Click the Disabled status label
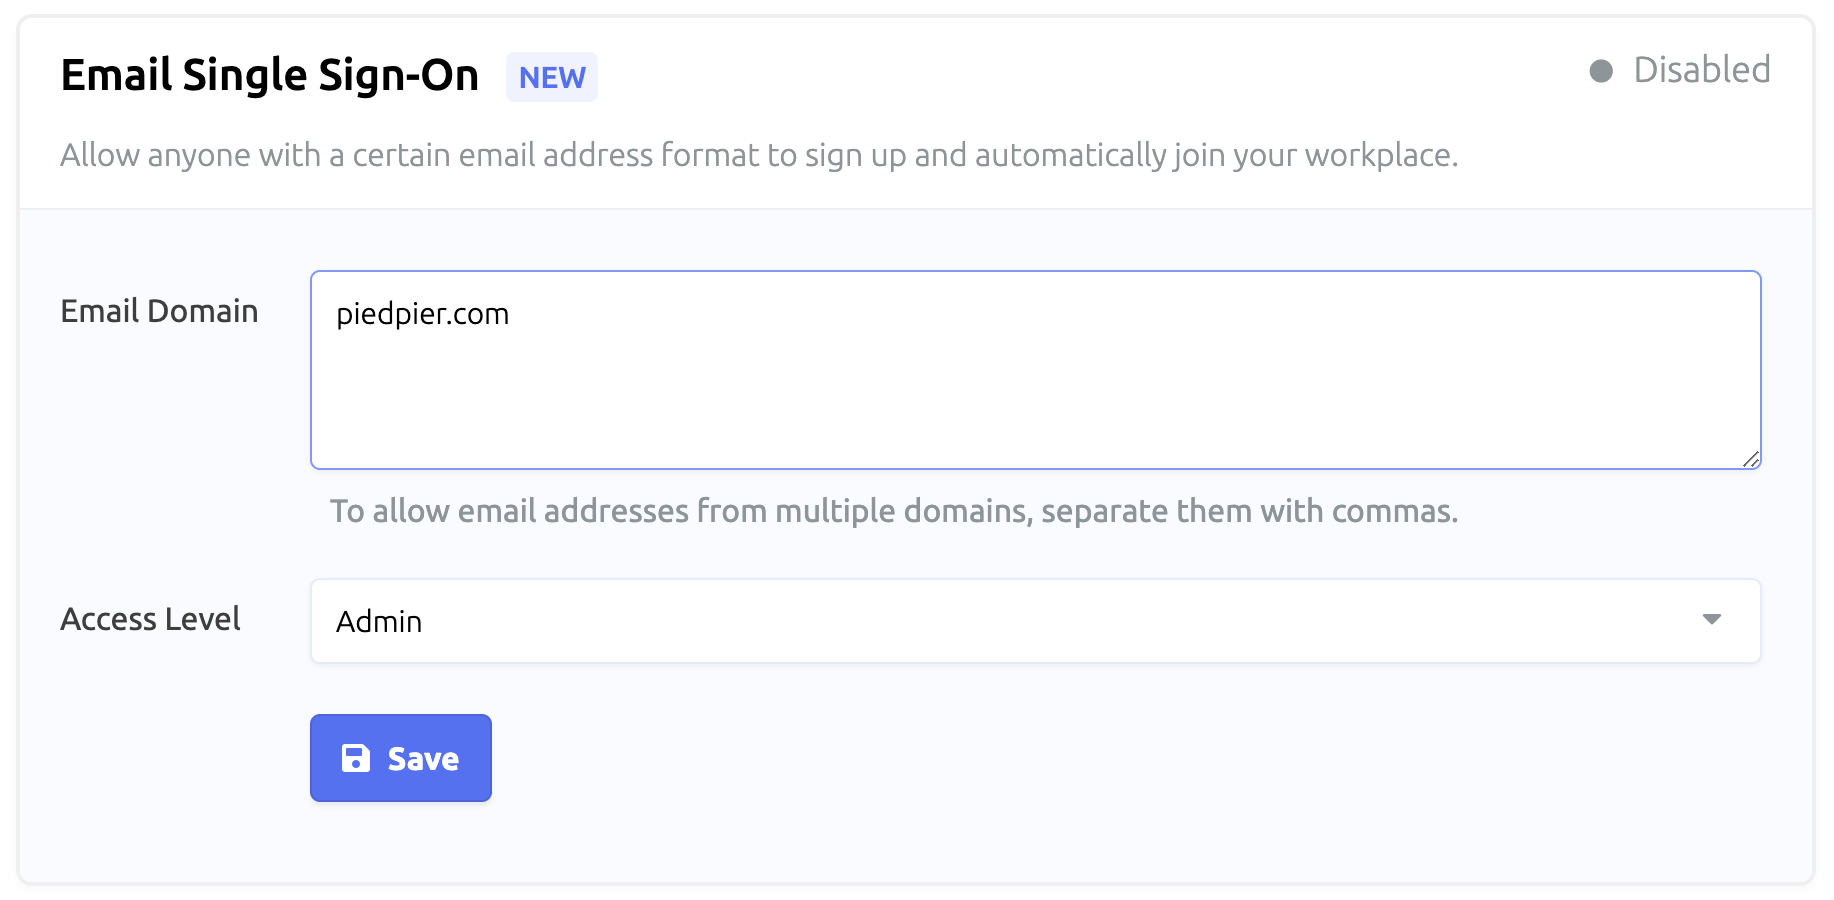This screenshot has width=1834, height=900. (x=1702, y=70)
